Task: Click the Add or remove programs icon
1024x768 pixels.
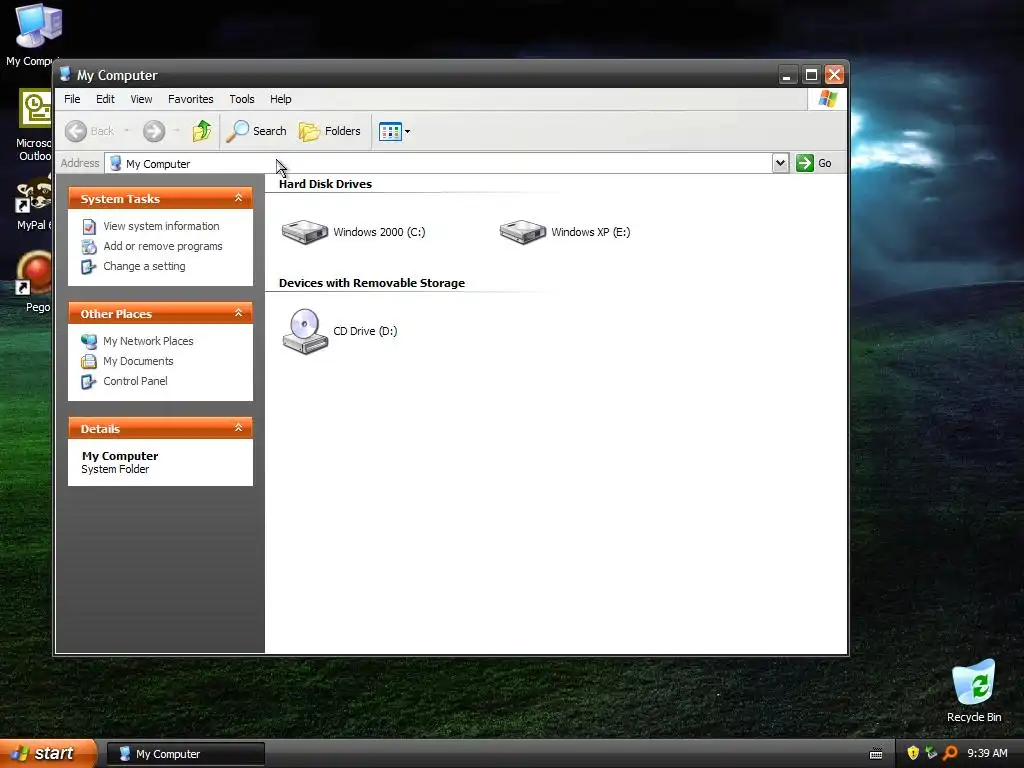Action: pos(89,247)
